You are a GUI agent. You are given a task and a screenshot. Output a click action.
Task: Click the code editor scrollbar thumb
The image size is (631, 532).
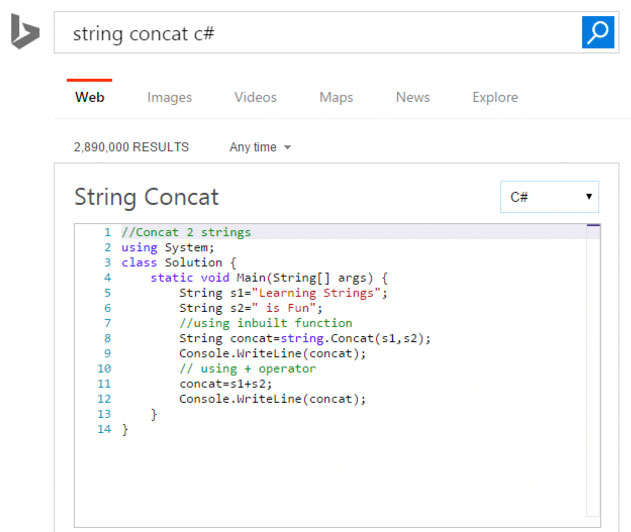click(593, 225)
